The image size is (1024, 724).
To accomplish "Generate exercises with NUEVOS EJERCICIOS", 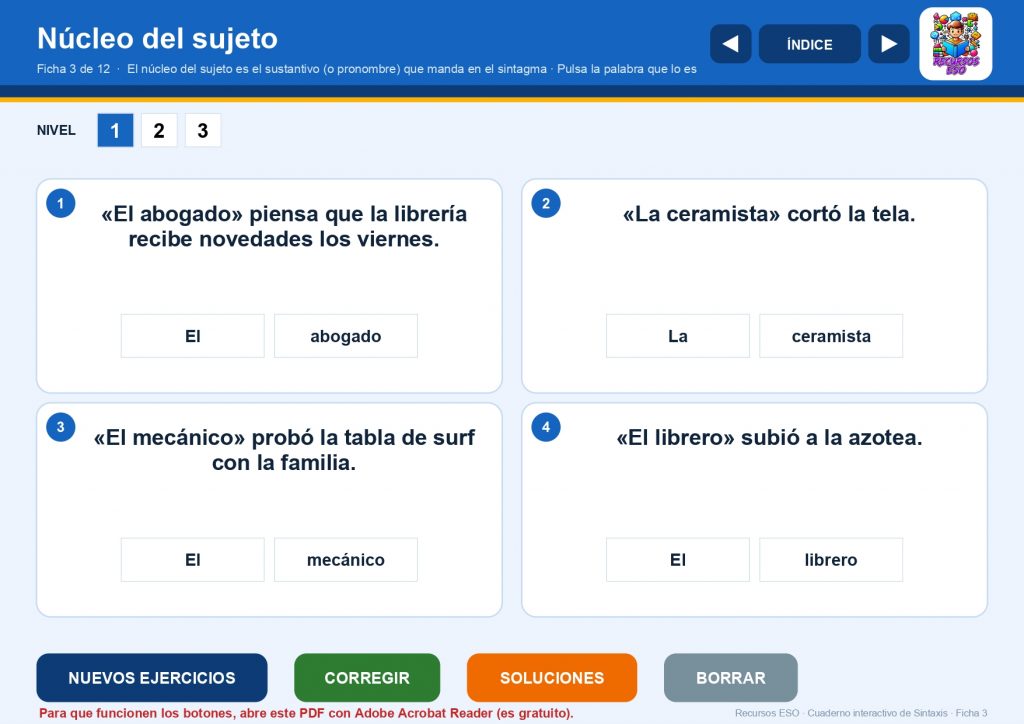I will coord(152,678).
